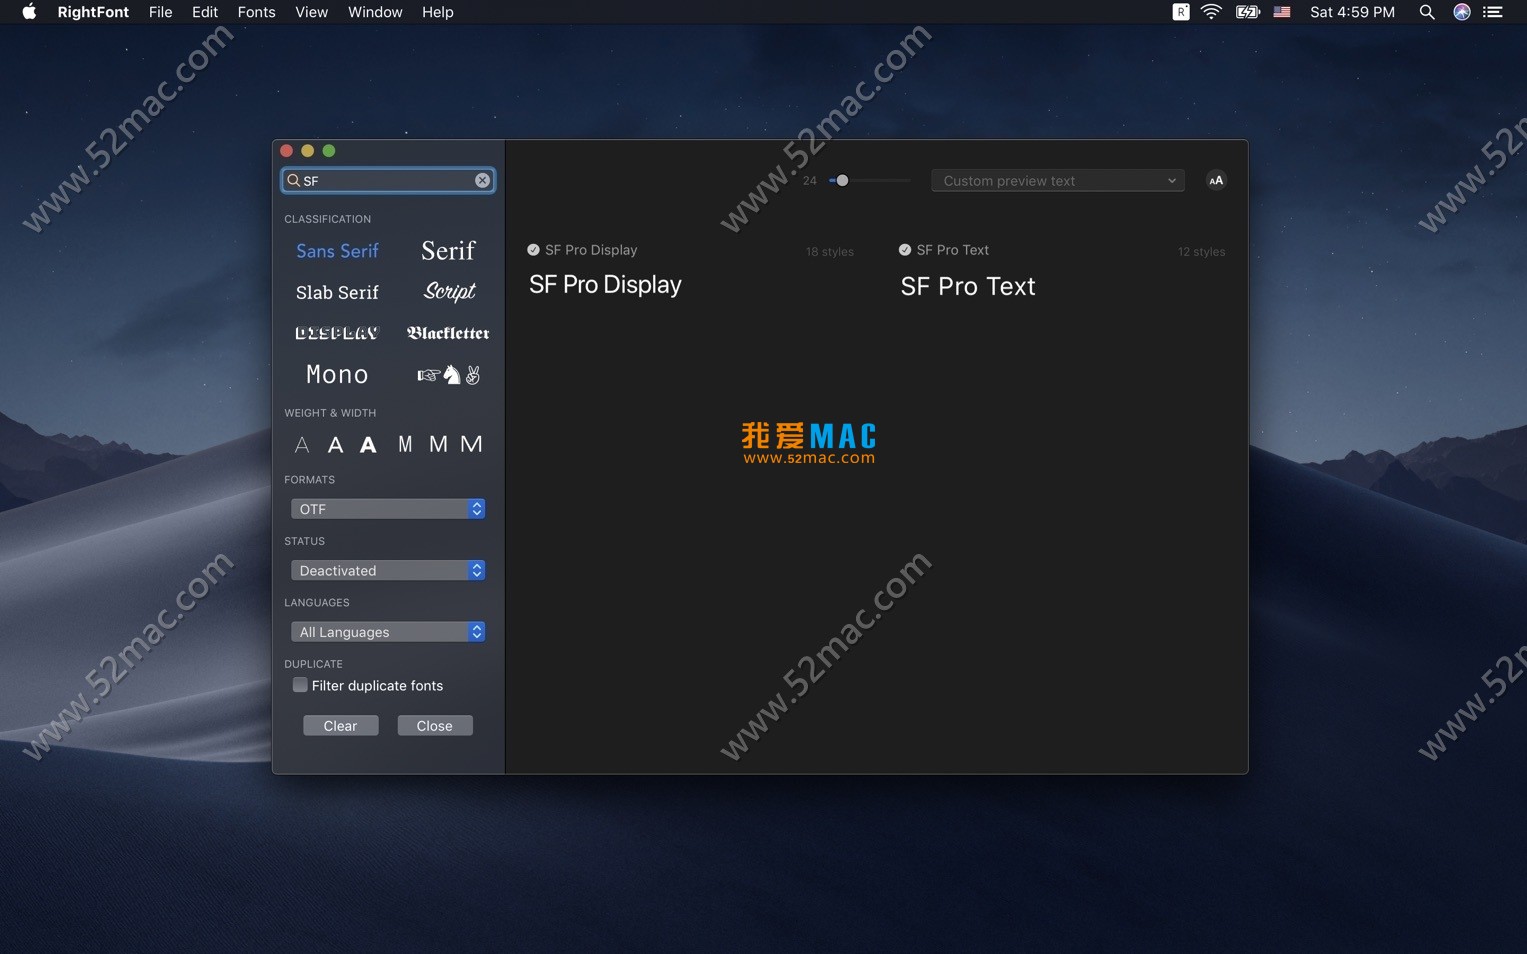Toggle SF Pro Display activation checkmark

533,250
